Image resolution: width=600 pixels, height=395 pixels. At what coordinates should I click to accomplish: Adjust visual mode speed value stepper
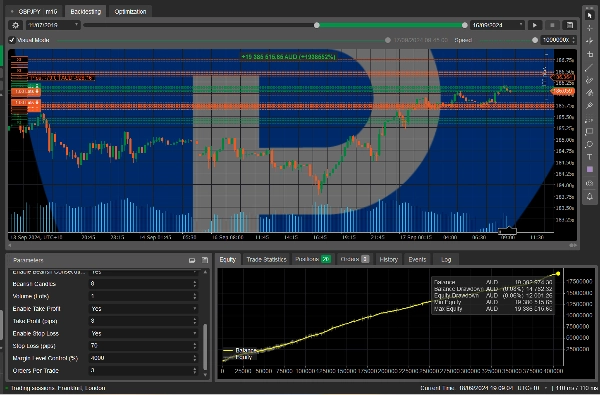pos(573,40)
